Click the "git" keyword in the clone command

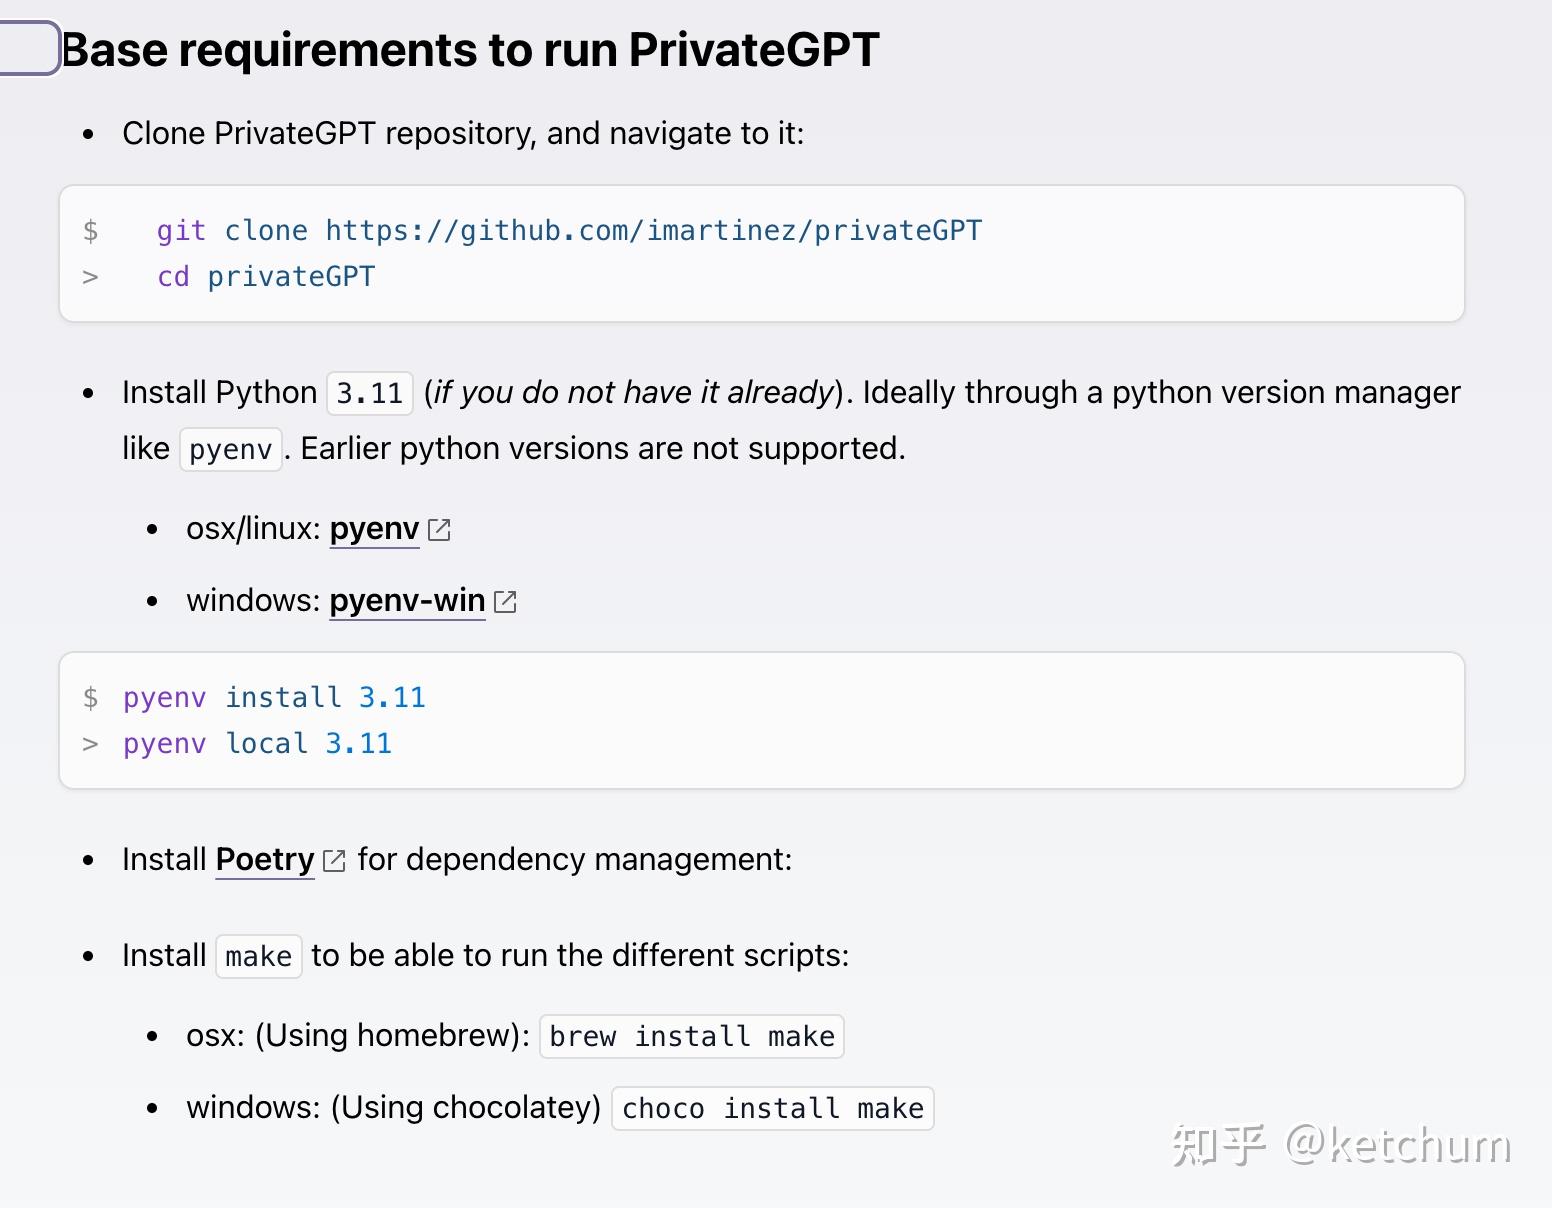click(181, 231)
